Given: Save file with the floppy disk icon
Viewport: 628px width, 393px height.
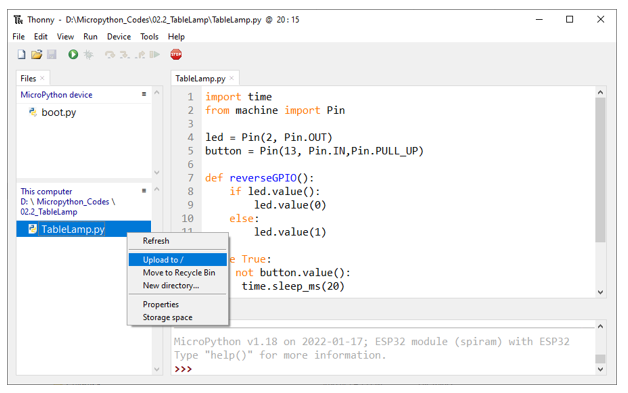Looking at the screenshot, I should [x=52, y=54].
